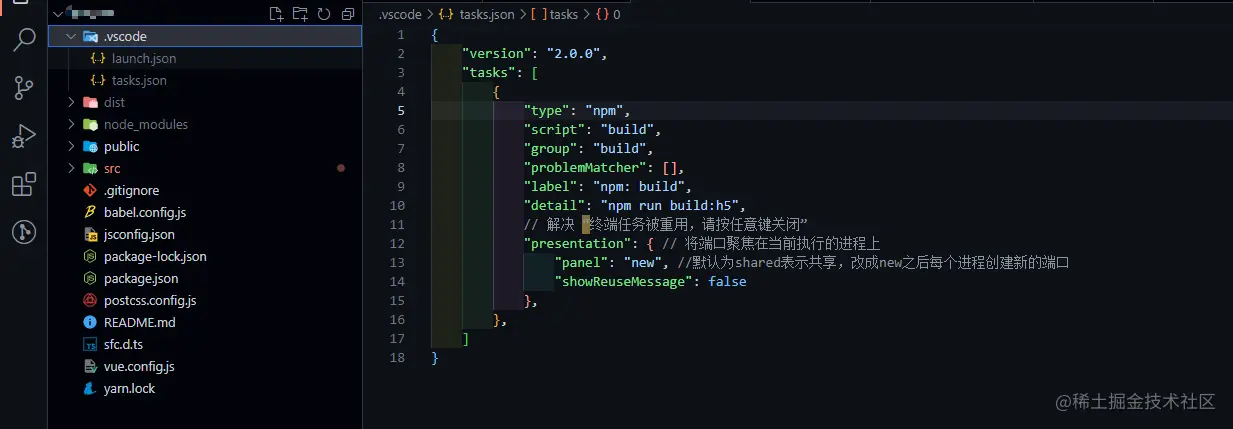Click the false value on line 14
This screenshot has width=1233, height=429.
click(x=727, y=282)
